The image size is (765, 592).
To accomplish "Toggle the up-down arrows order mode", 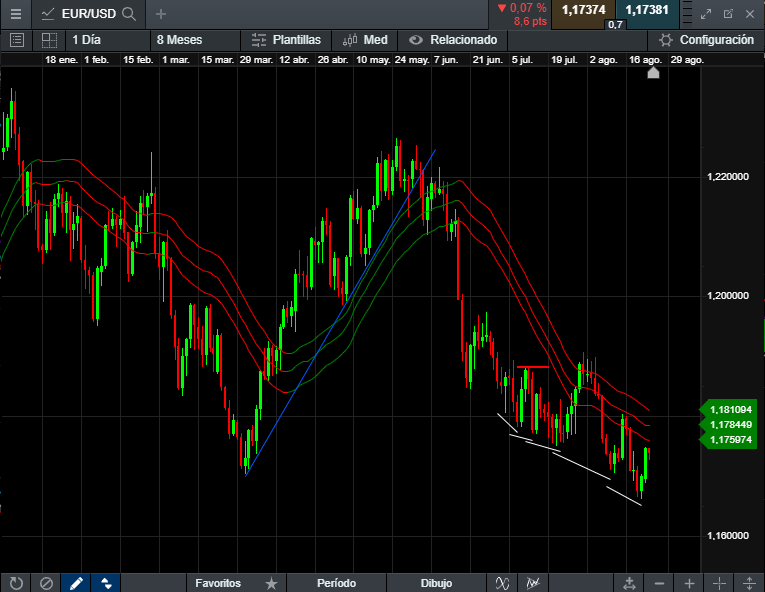I will click(106, 583).
